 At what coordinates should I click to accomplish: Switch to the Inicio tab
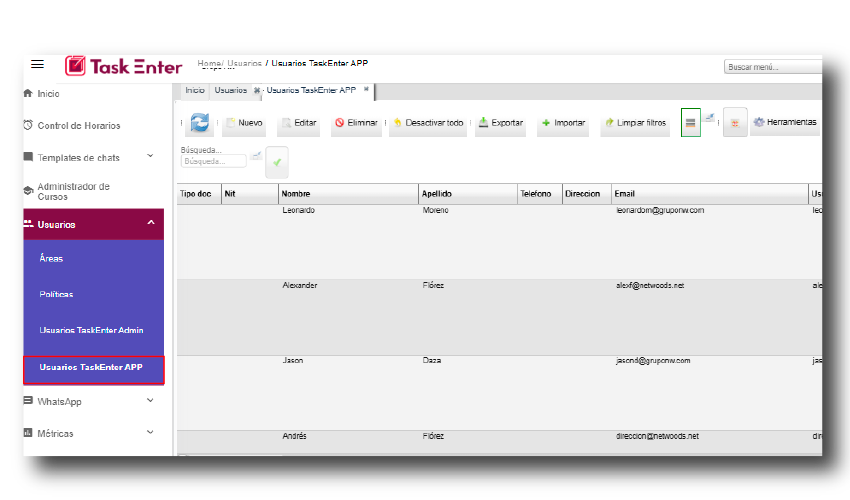(195, 90)
